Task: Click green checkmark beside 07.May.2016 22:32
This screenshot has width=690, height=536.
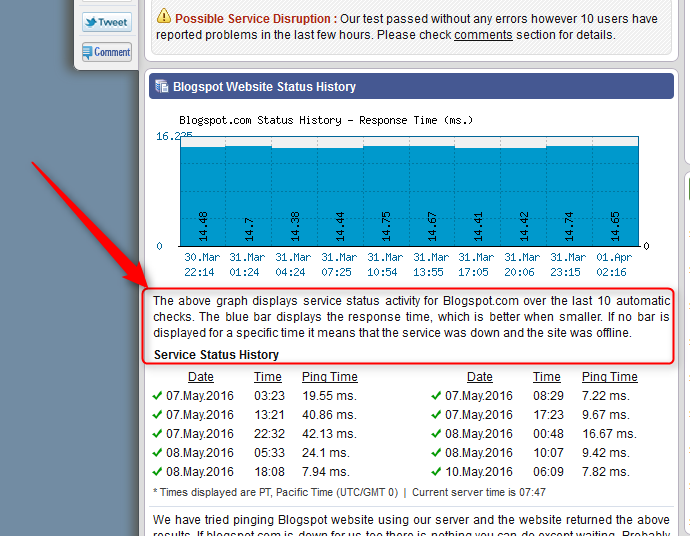Action: [157, 433]
